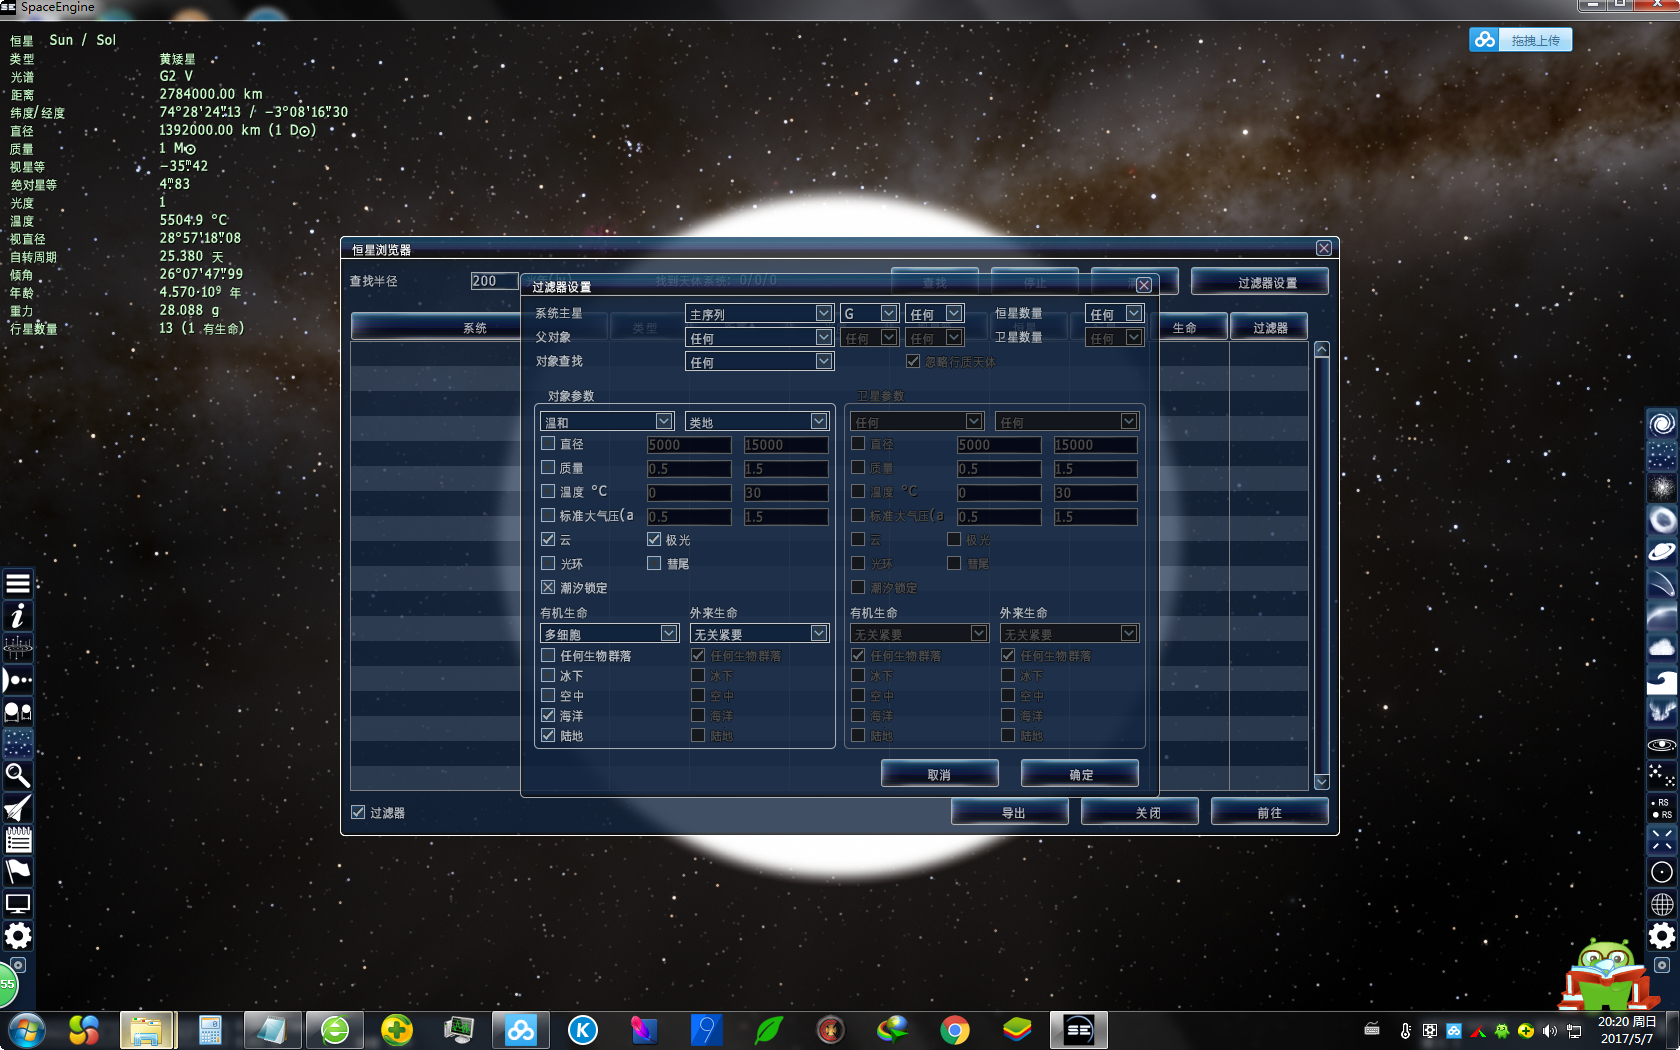Screen dimensions: 1680x1050
Task: Click the 过滤器 column header tab
Action: click(1269, 328)
